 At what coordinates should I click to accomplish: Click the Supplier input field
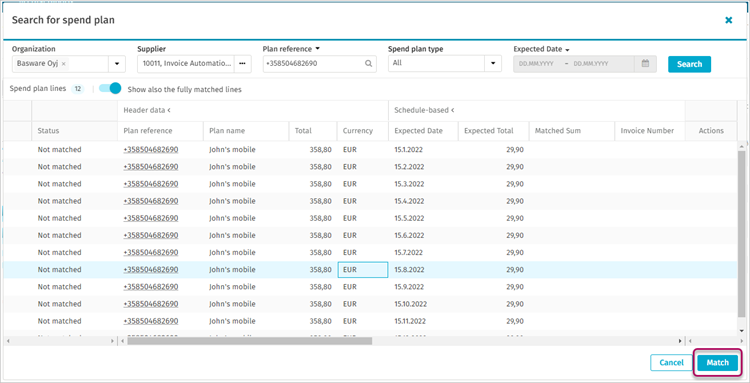click(x=186, y=64)
